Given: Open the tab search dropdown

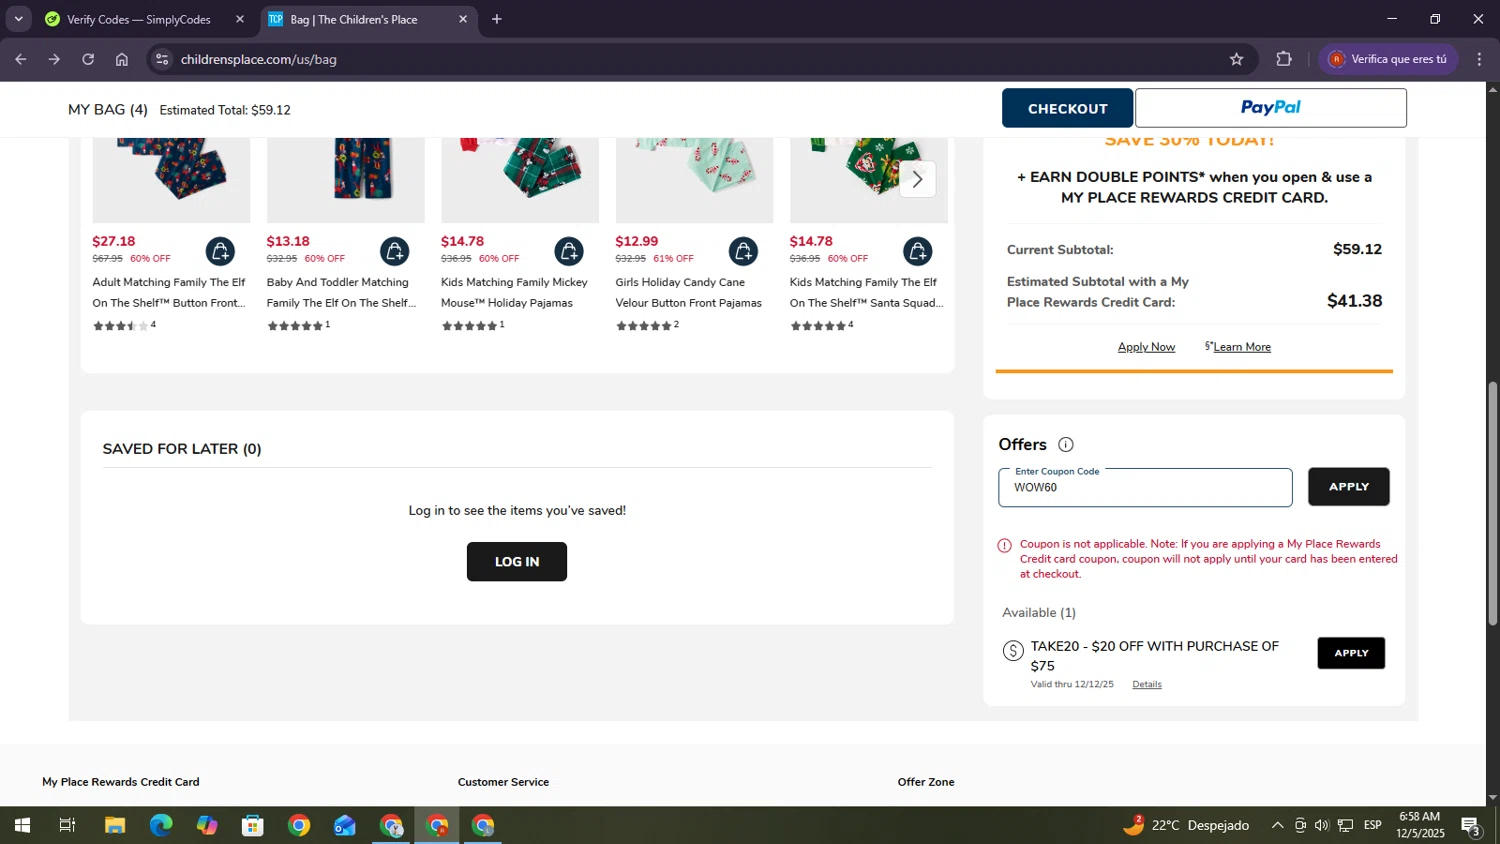Looking at the screenshot, I should tap(18, 19).
